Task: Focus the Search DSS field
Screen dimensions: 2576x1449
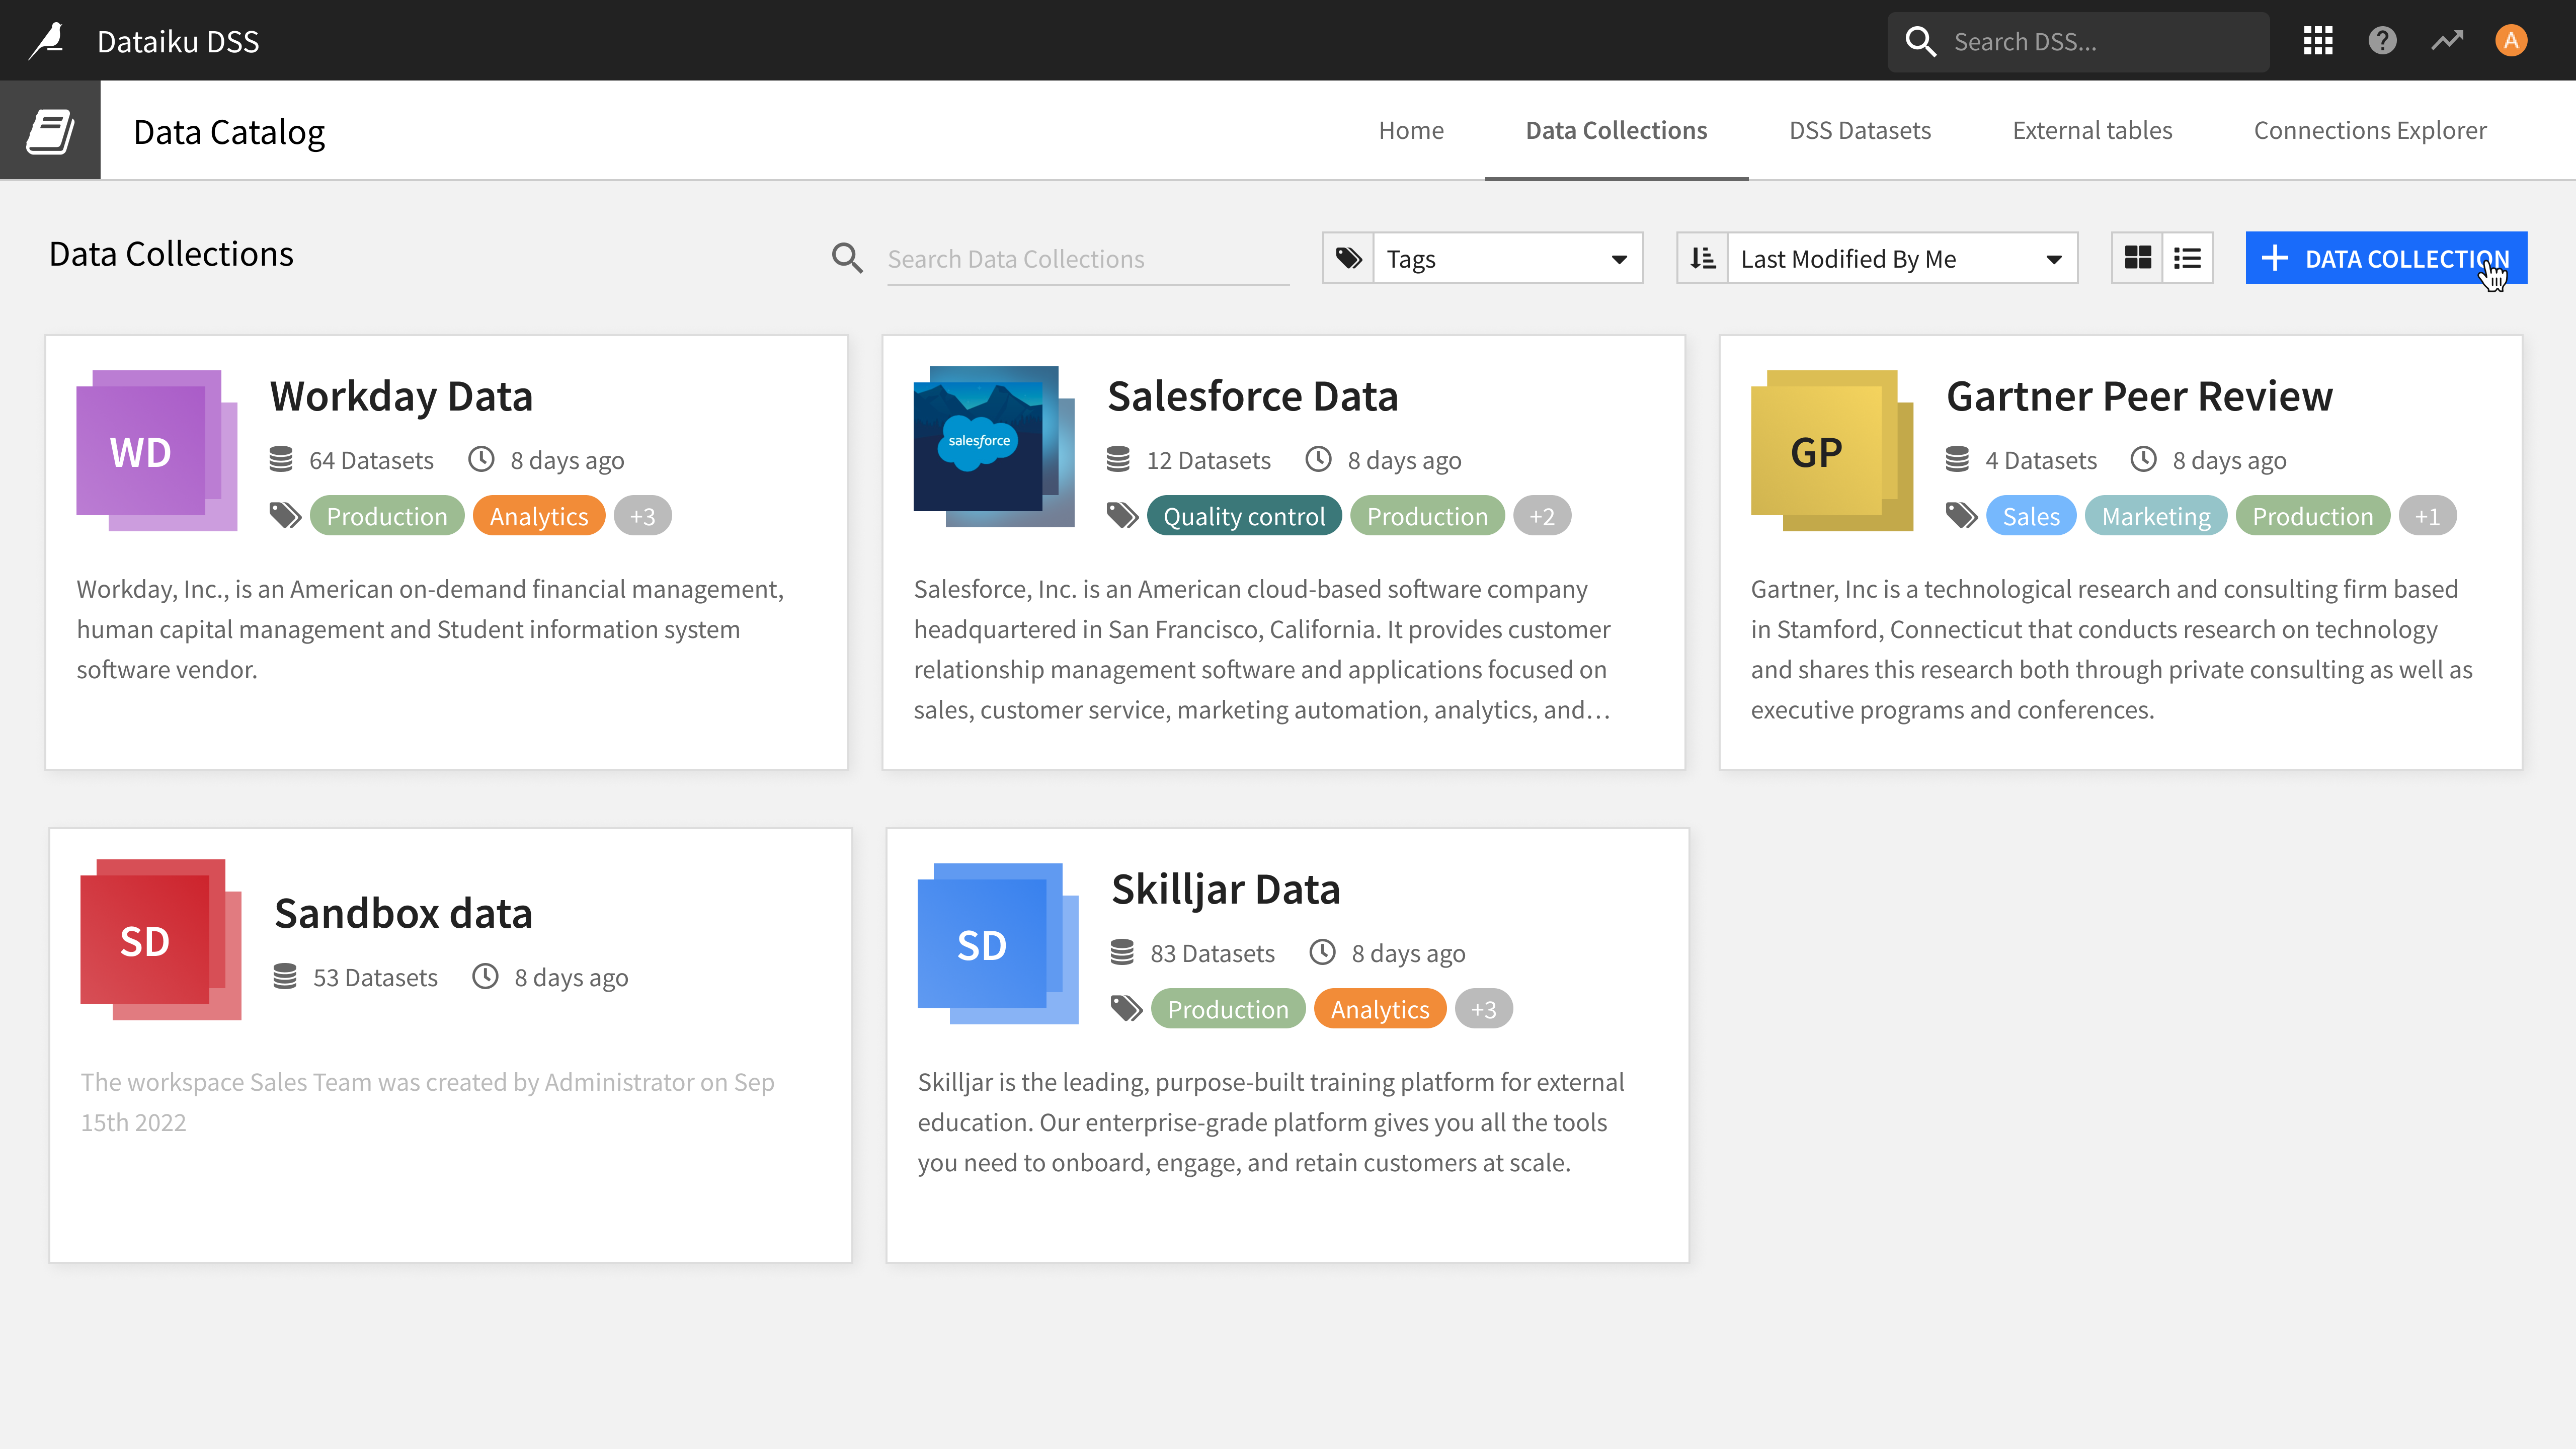Action: (x=2078, y=42)
